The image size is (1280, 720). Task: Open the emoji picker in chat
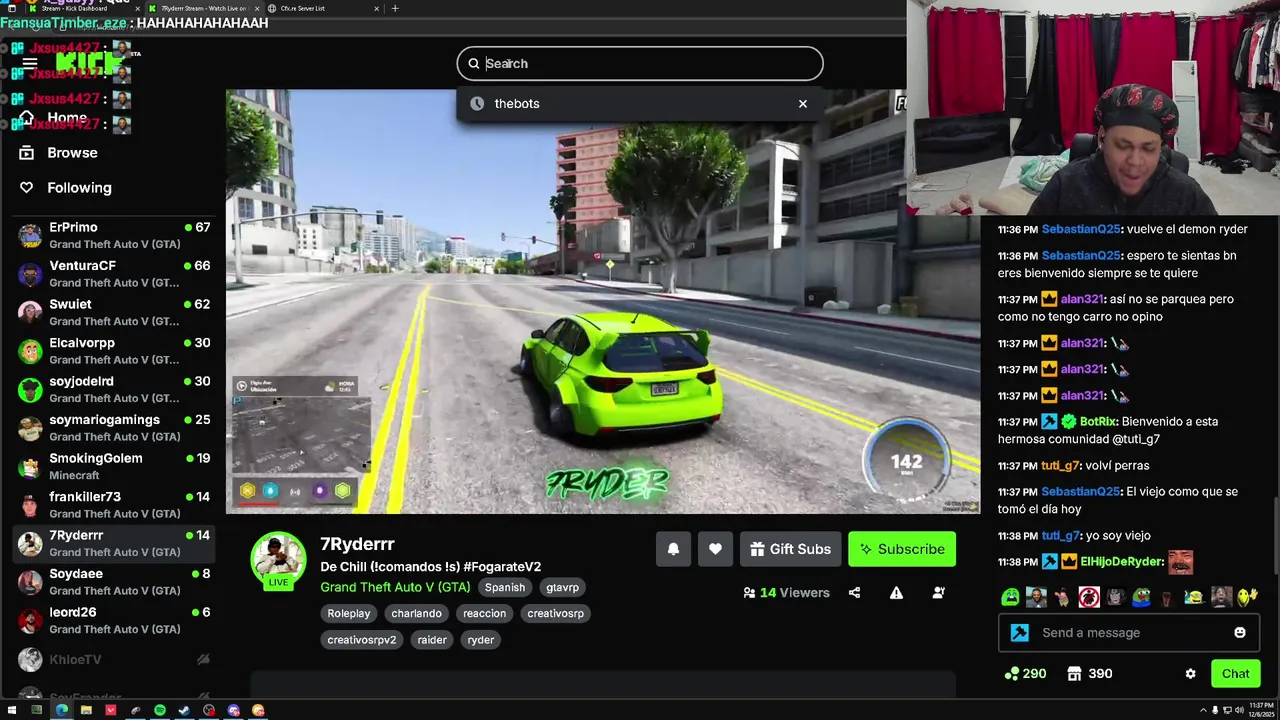tap(1240, 633)
